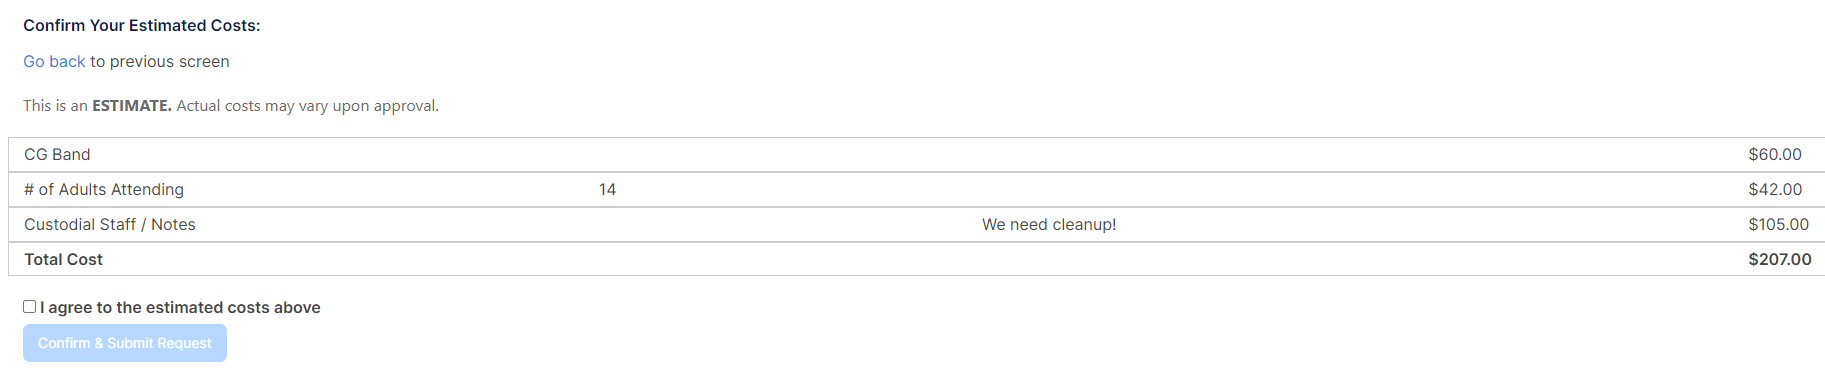Viewport: 1825px width, 375px height.
Task: Select the 'Custodial Staff / Notes' label
Action: (110, 224)
